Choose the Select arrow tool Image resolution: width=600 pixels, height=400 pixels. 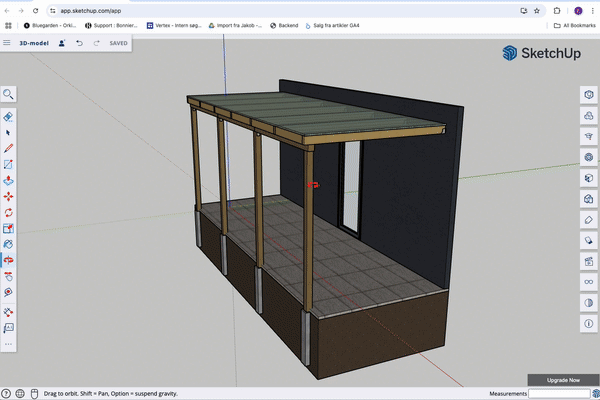[x=8, y=132]
